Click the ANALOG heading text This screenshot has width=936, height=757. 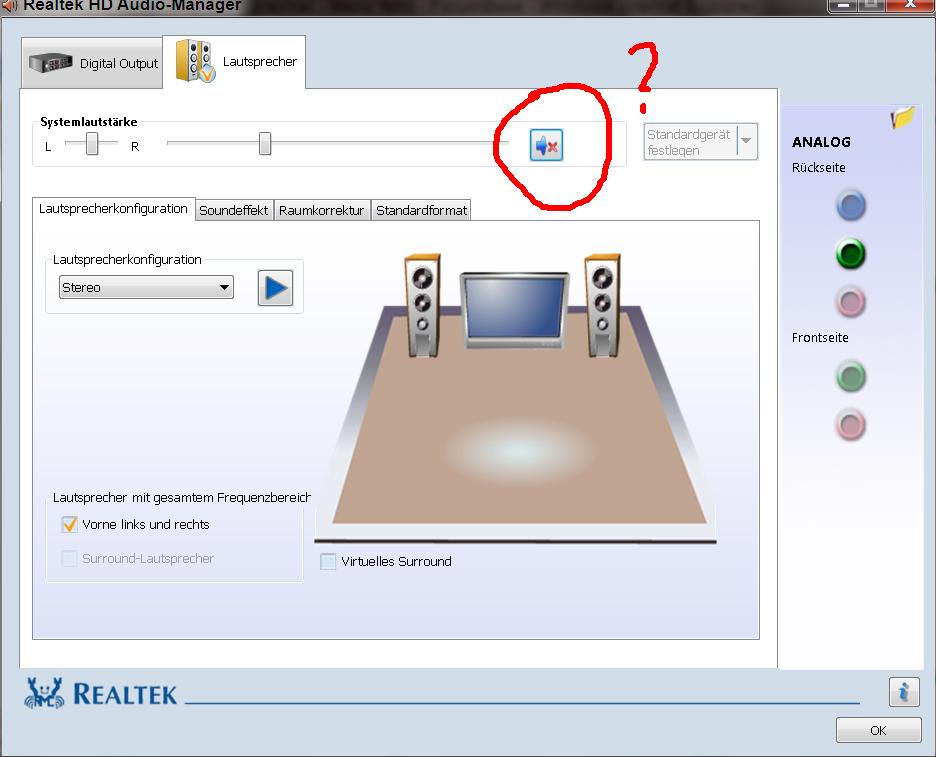[821, 142]
